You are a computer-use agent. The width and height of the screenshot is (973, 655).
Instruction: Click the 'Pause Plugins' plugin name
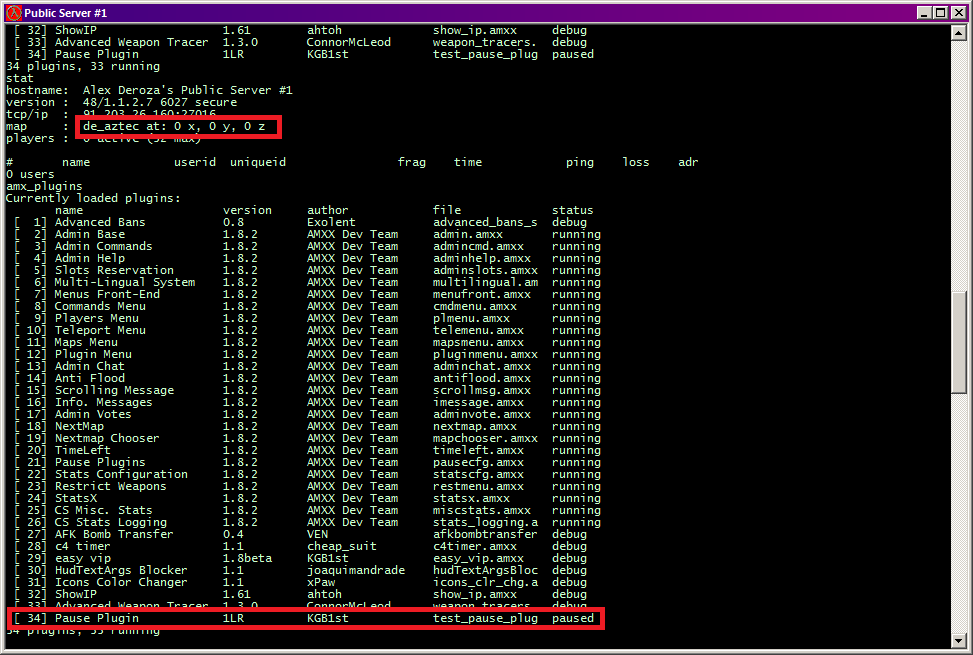[x=100, y=462]
